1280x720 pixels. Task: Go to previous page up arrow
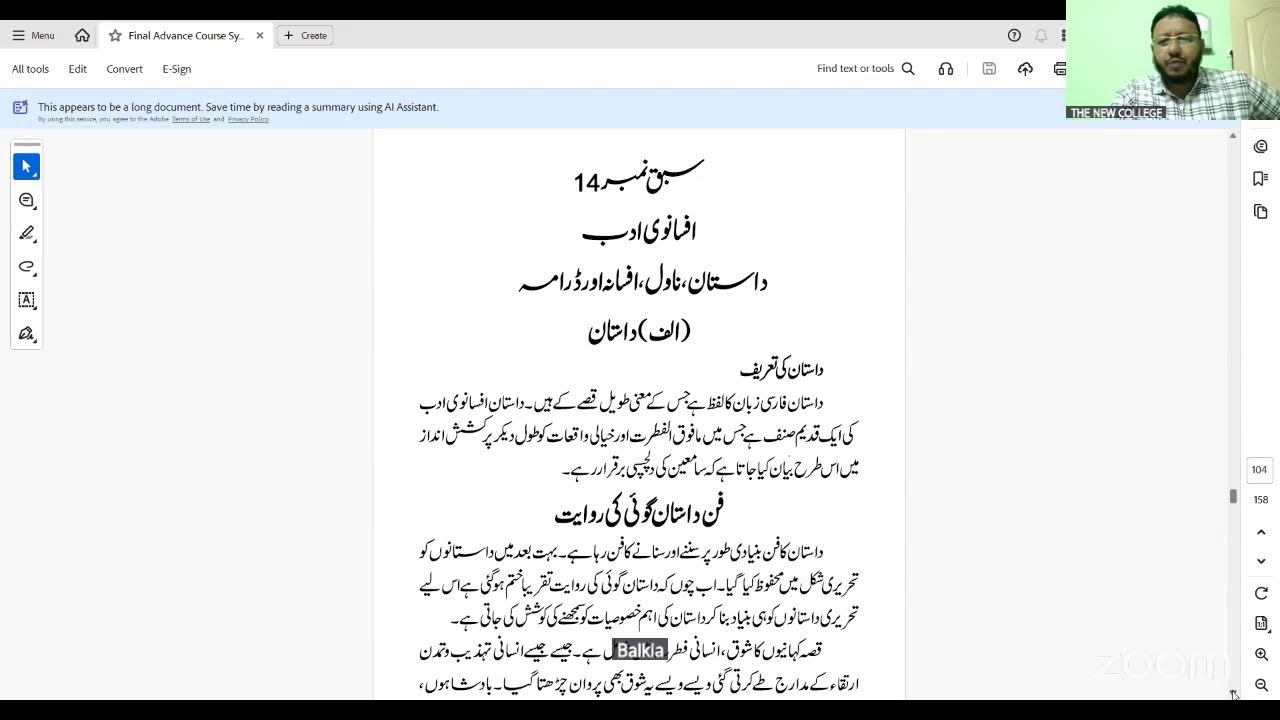click(x=1261, y=533)
